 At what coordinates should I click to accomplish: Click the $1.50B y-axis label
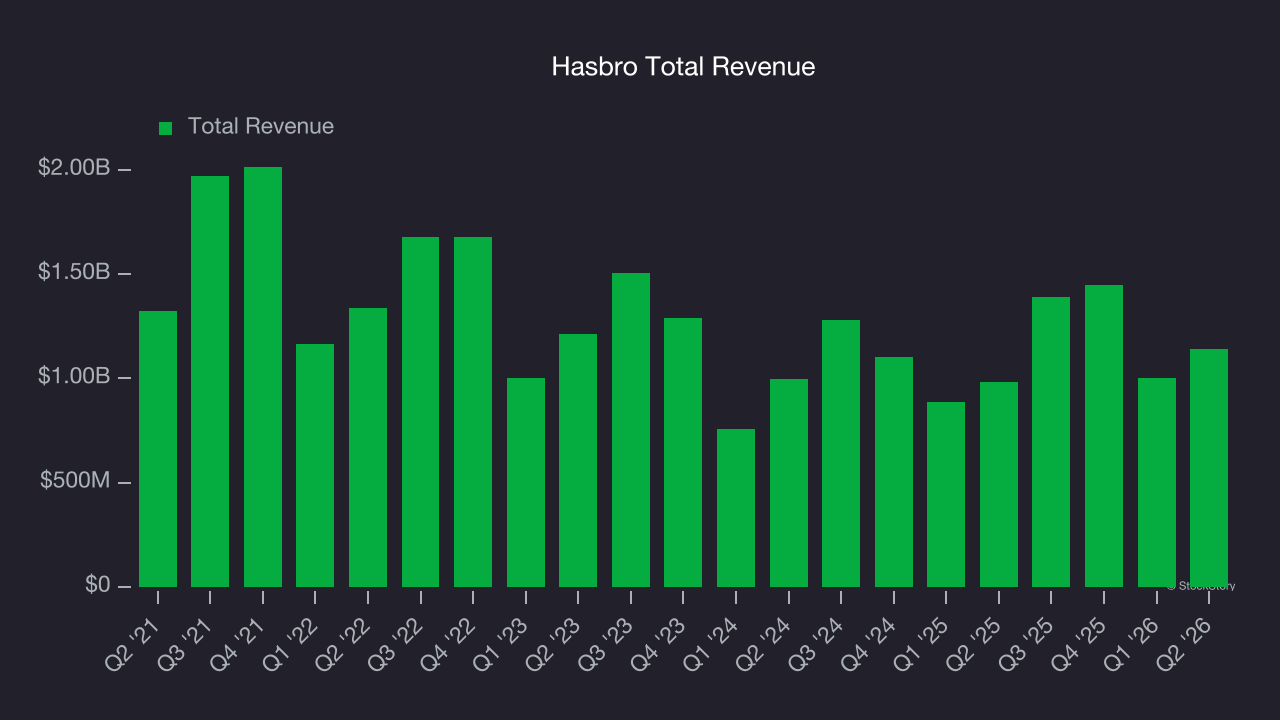[x=74, y=273]
